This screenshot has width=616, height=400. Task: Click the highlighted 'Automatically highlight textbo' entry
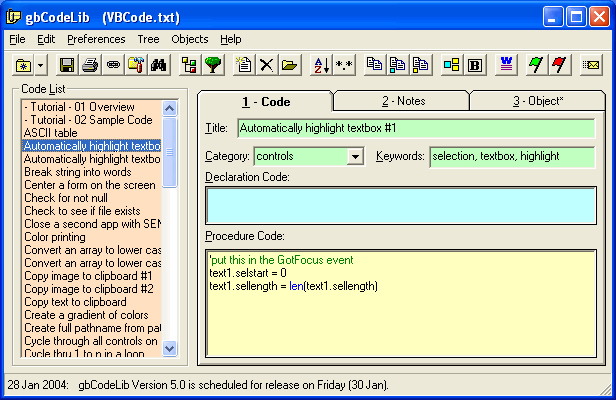click(92, 146)
